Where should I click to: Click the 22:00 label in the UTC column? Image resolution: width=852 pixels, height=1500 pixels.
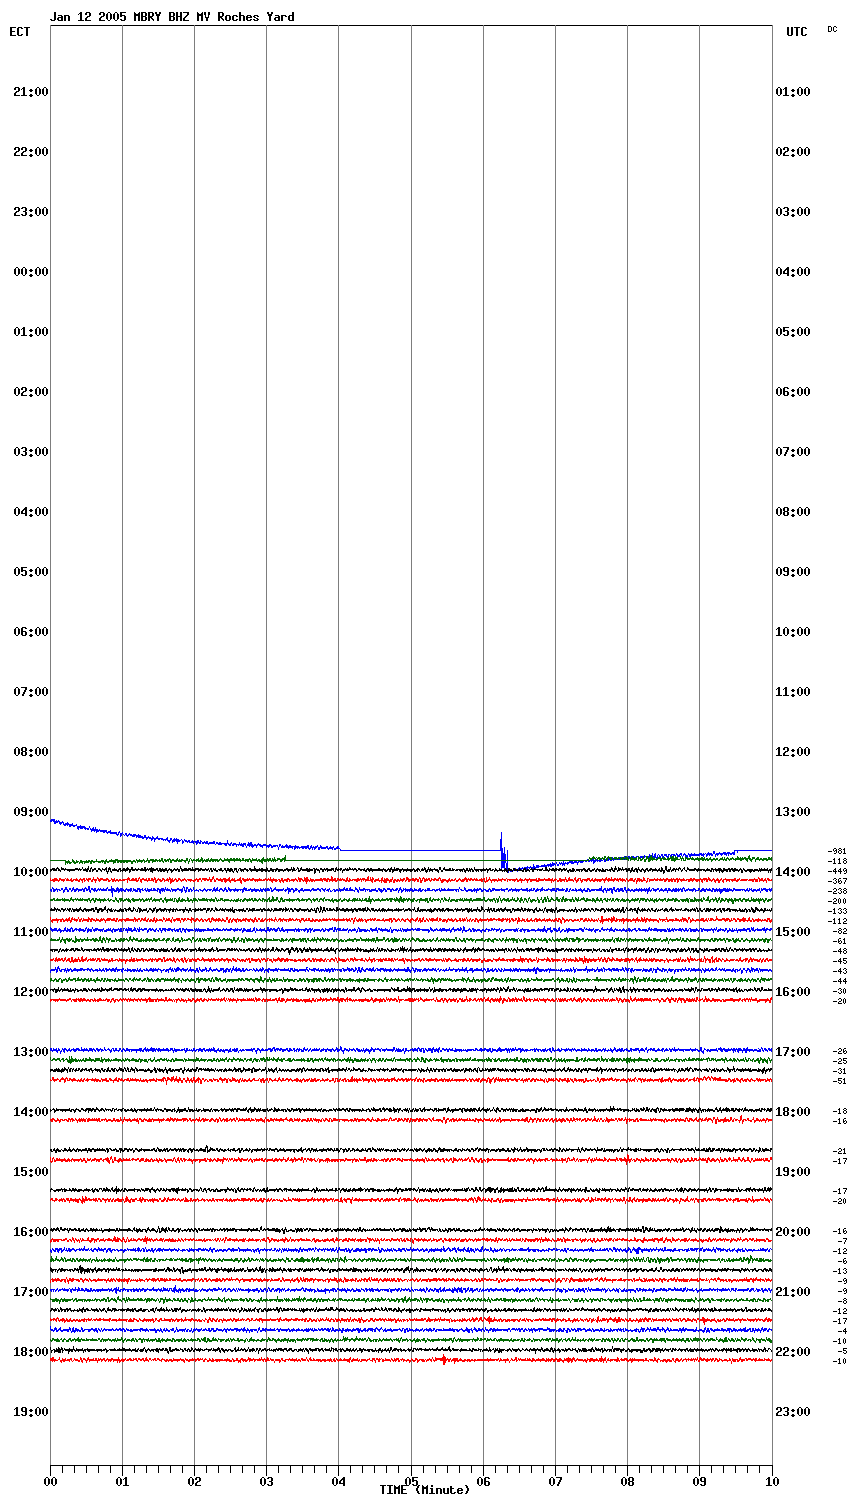tap(793, 1352)
